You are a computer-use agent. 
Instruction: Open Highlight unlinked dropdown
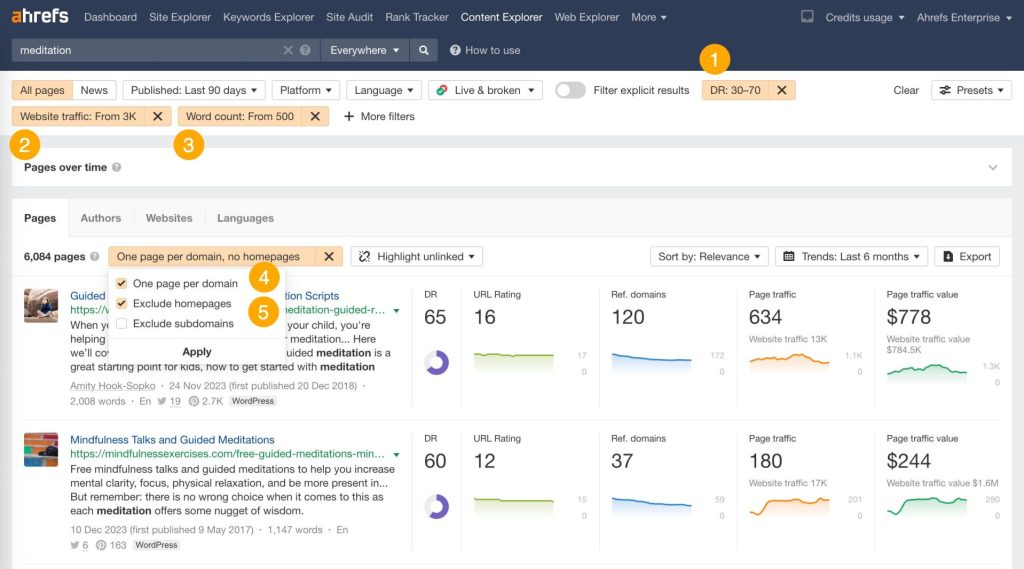click(417, 257)
